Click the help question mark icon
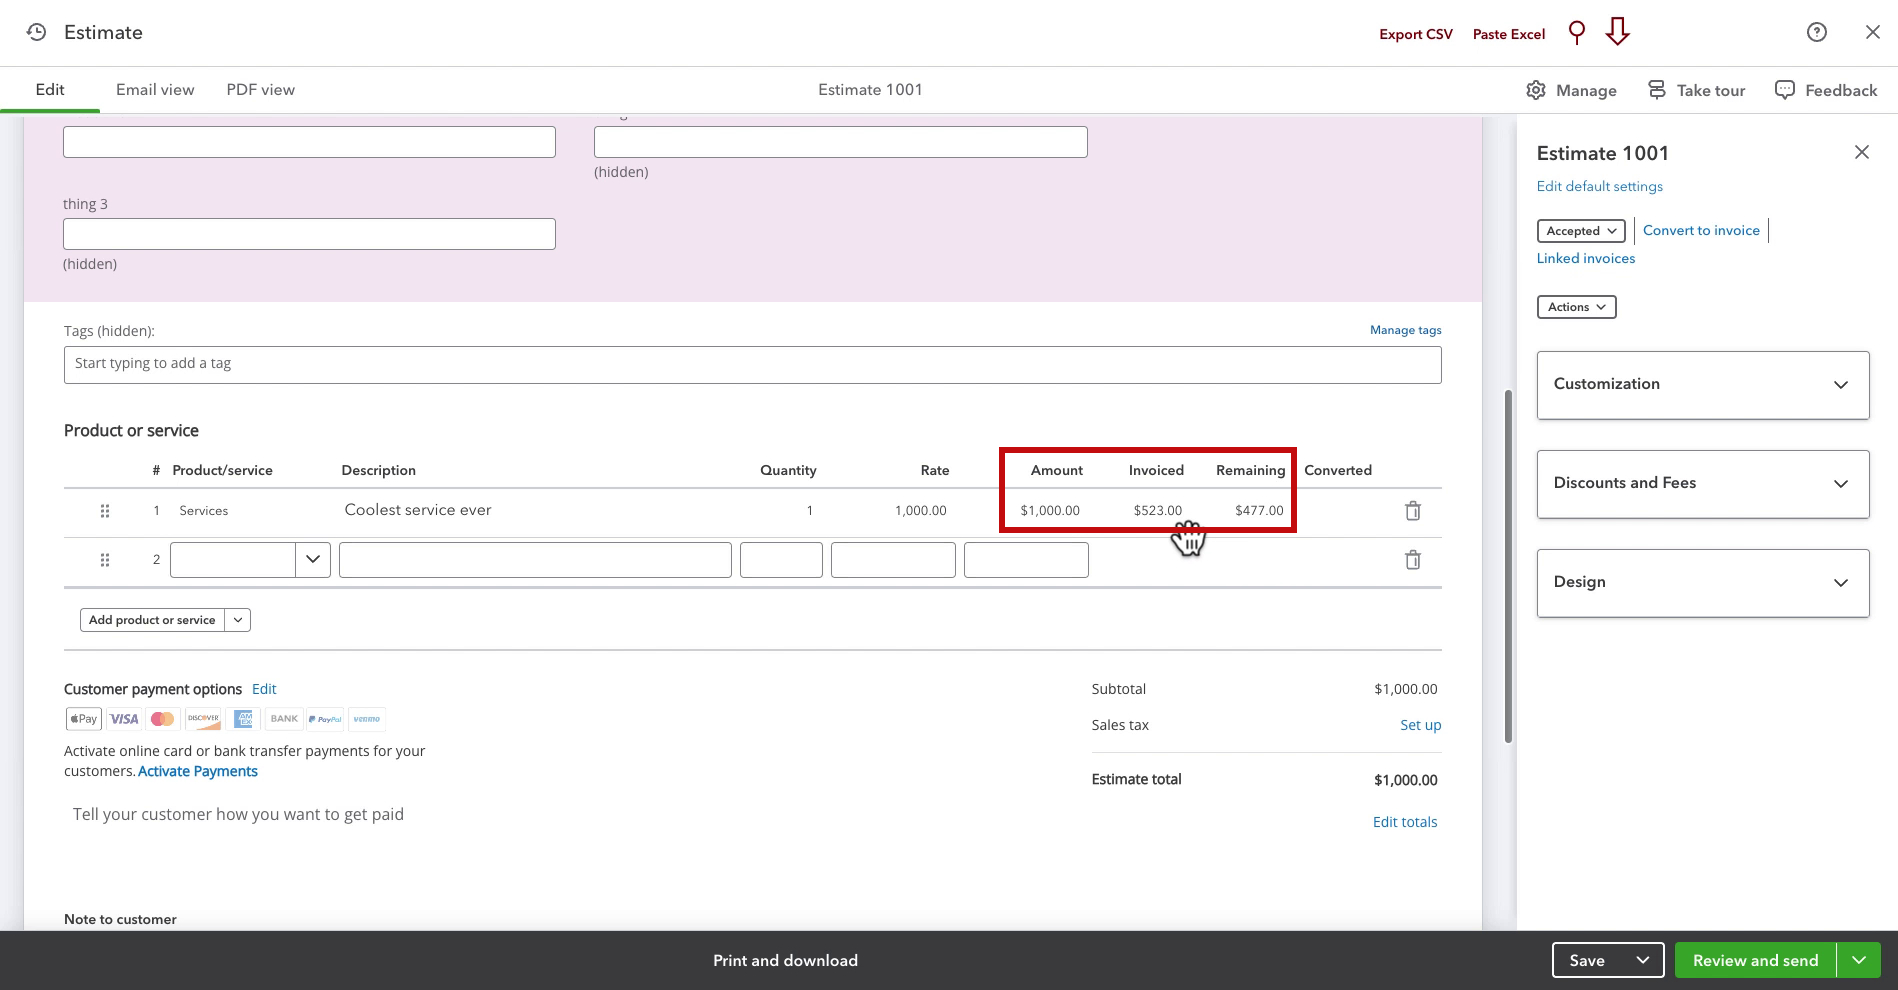The image size is (1898, 990). (1817, 32)
